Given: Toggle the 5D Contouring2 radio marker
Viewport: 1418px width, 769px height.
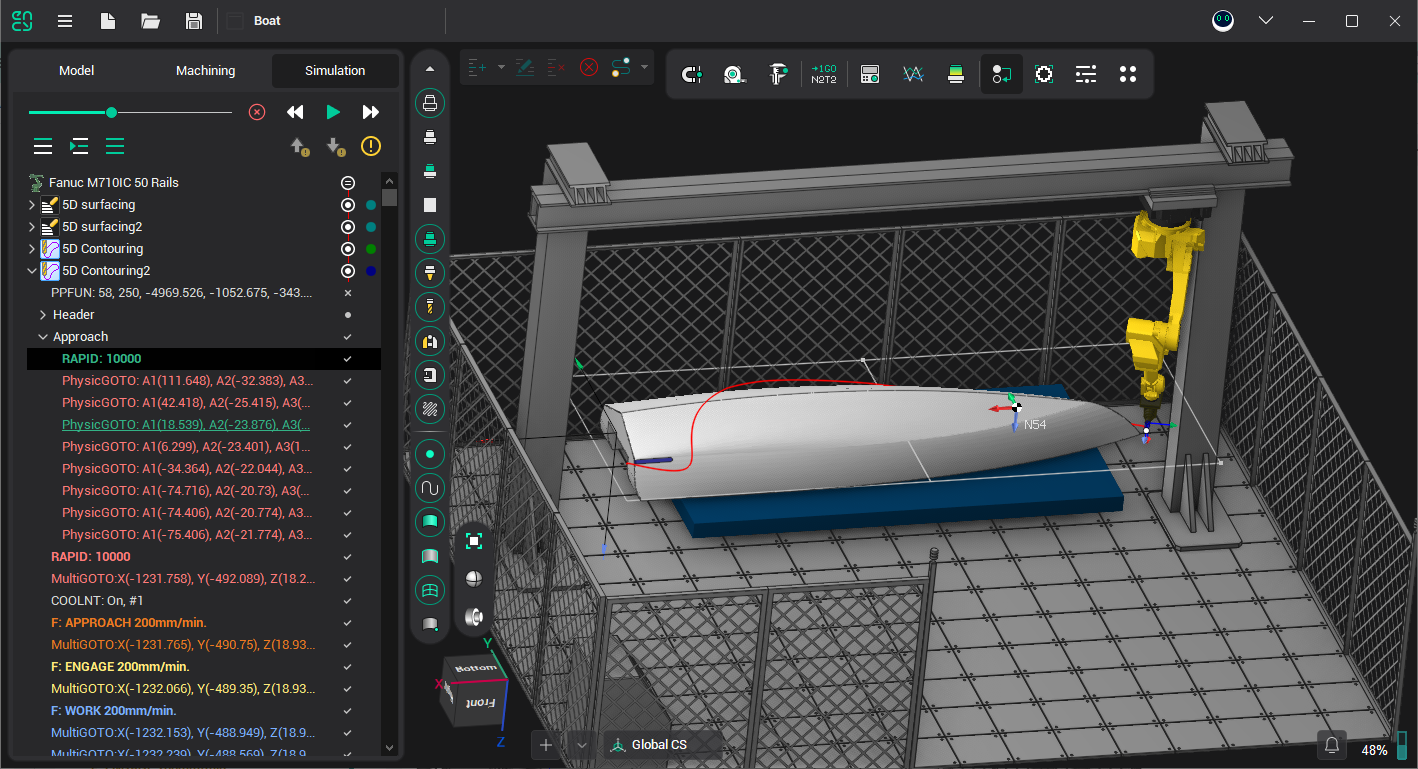Looking at the screenshot, I should 348,271.
